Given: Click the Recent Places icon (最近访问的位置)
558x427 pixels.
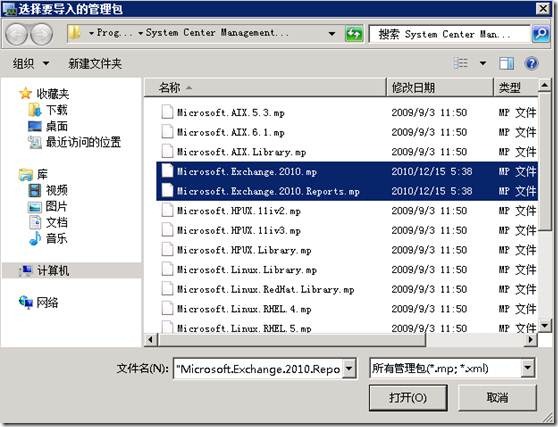Looking at the screenshot, I should click(x=35, y=142).
